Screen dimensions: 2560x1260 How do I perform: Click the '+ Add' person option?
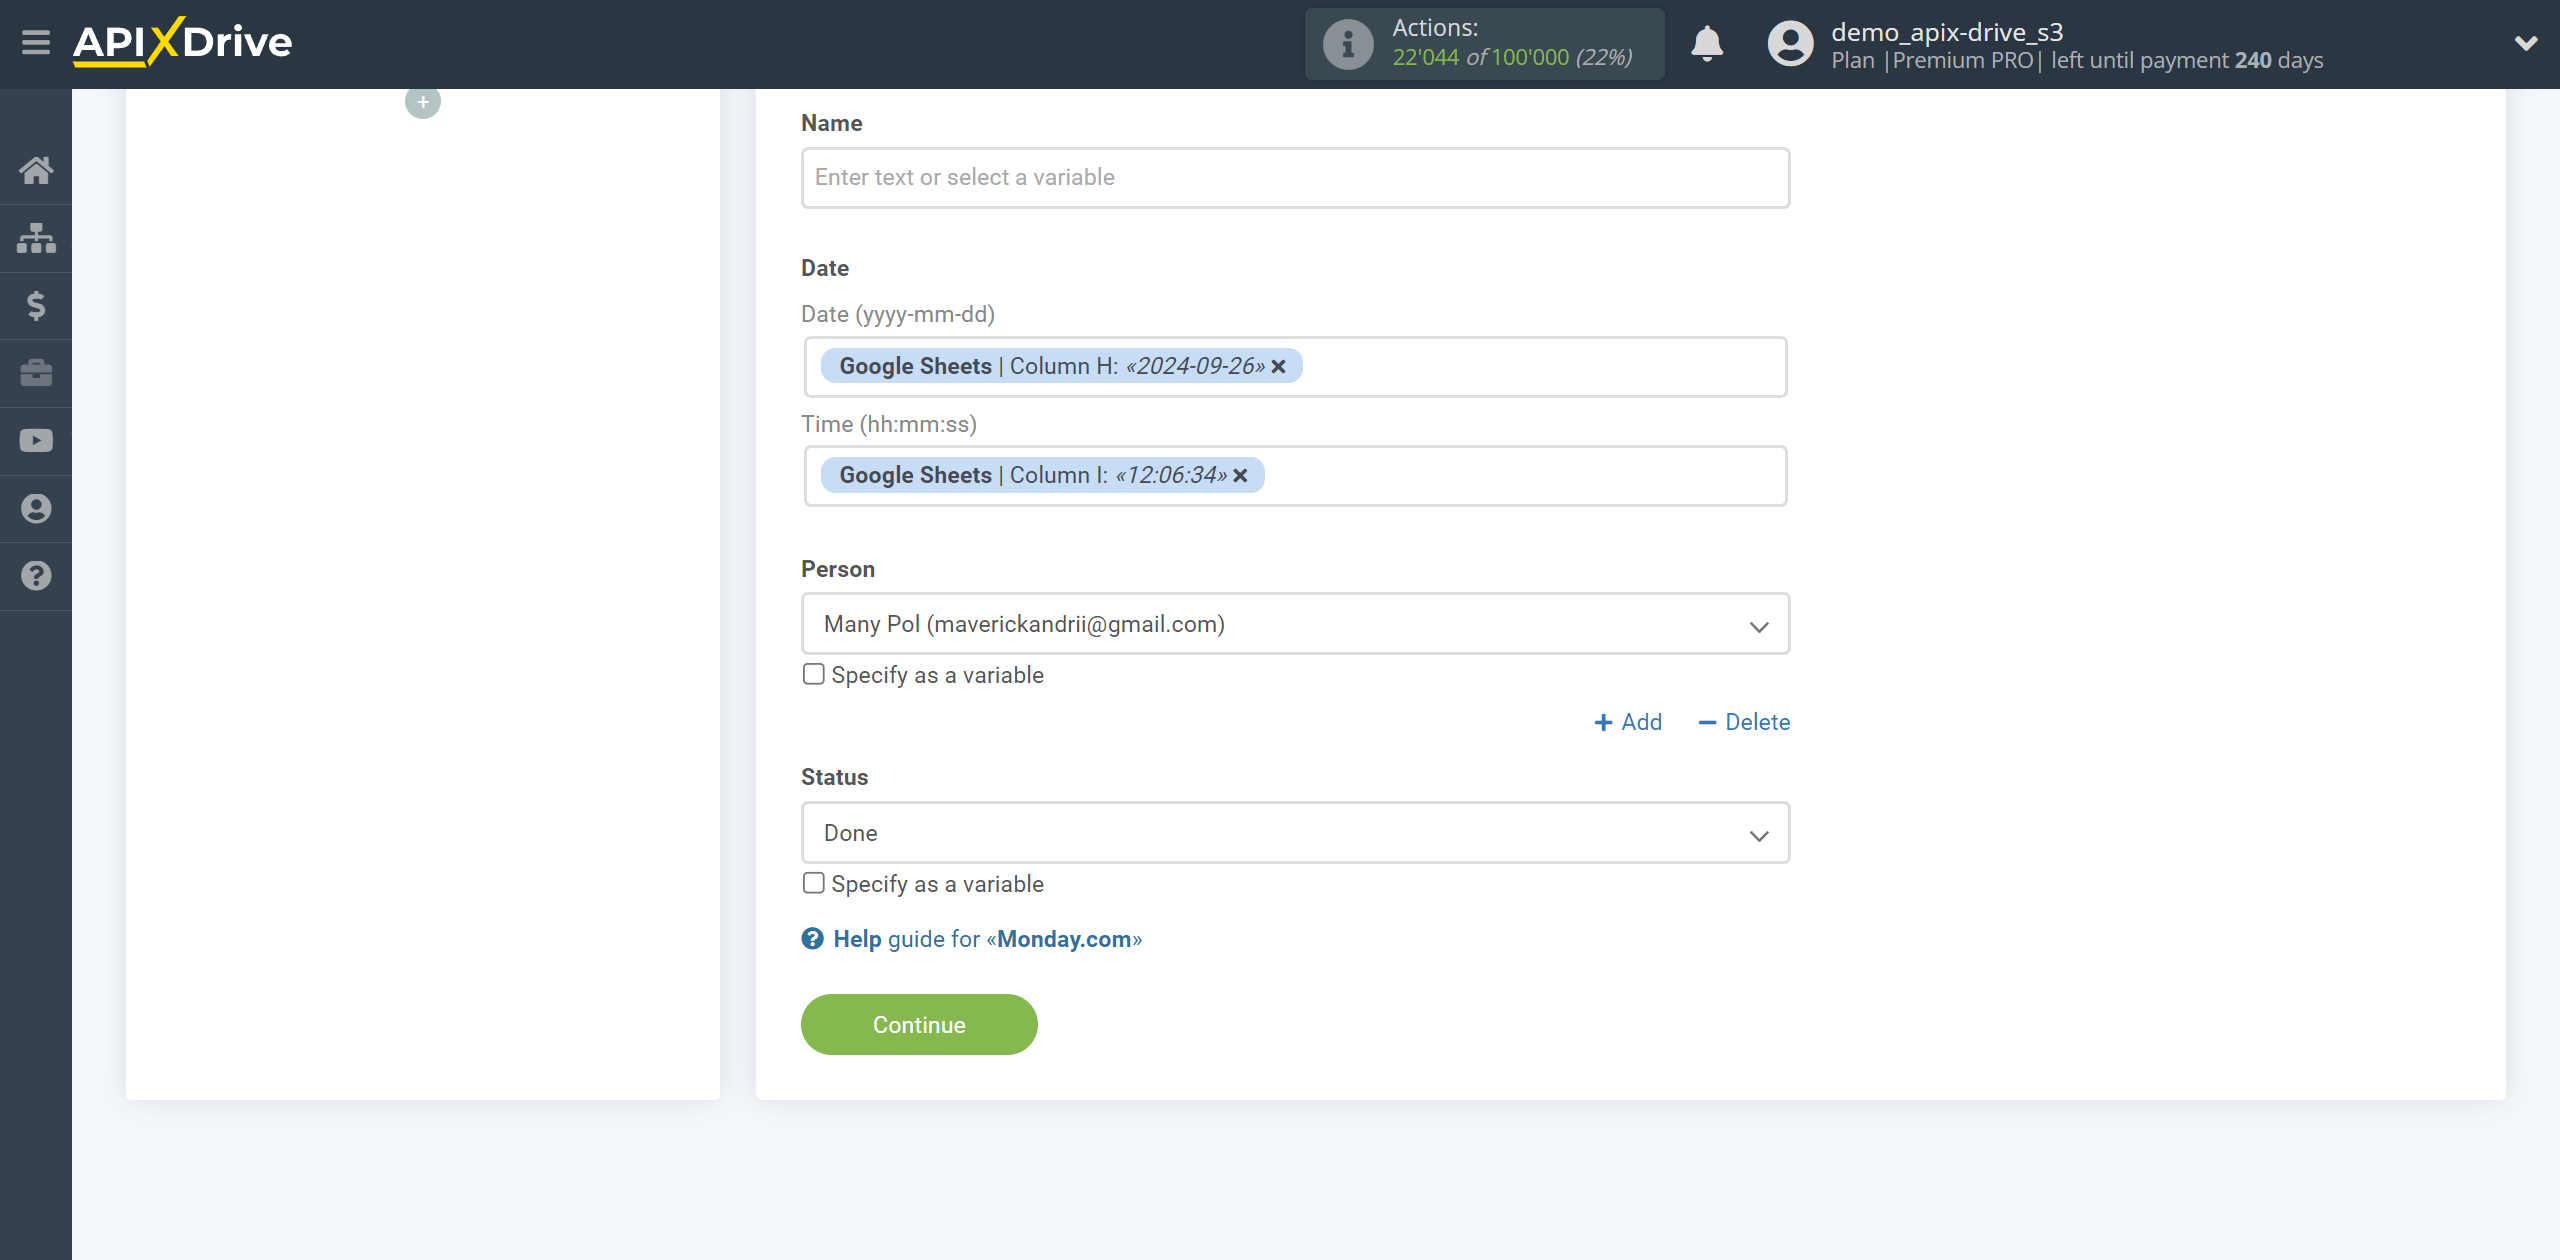(1628, 721)
